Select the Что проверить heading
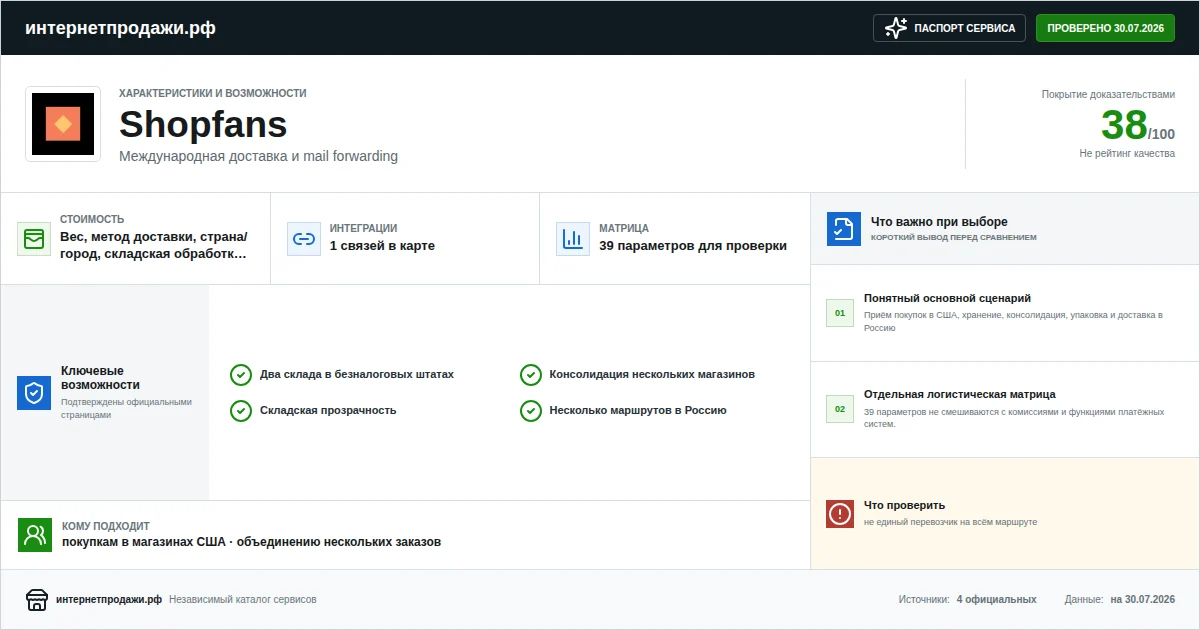This screenshot has width=1200, height=630. [904, 505]
